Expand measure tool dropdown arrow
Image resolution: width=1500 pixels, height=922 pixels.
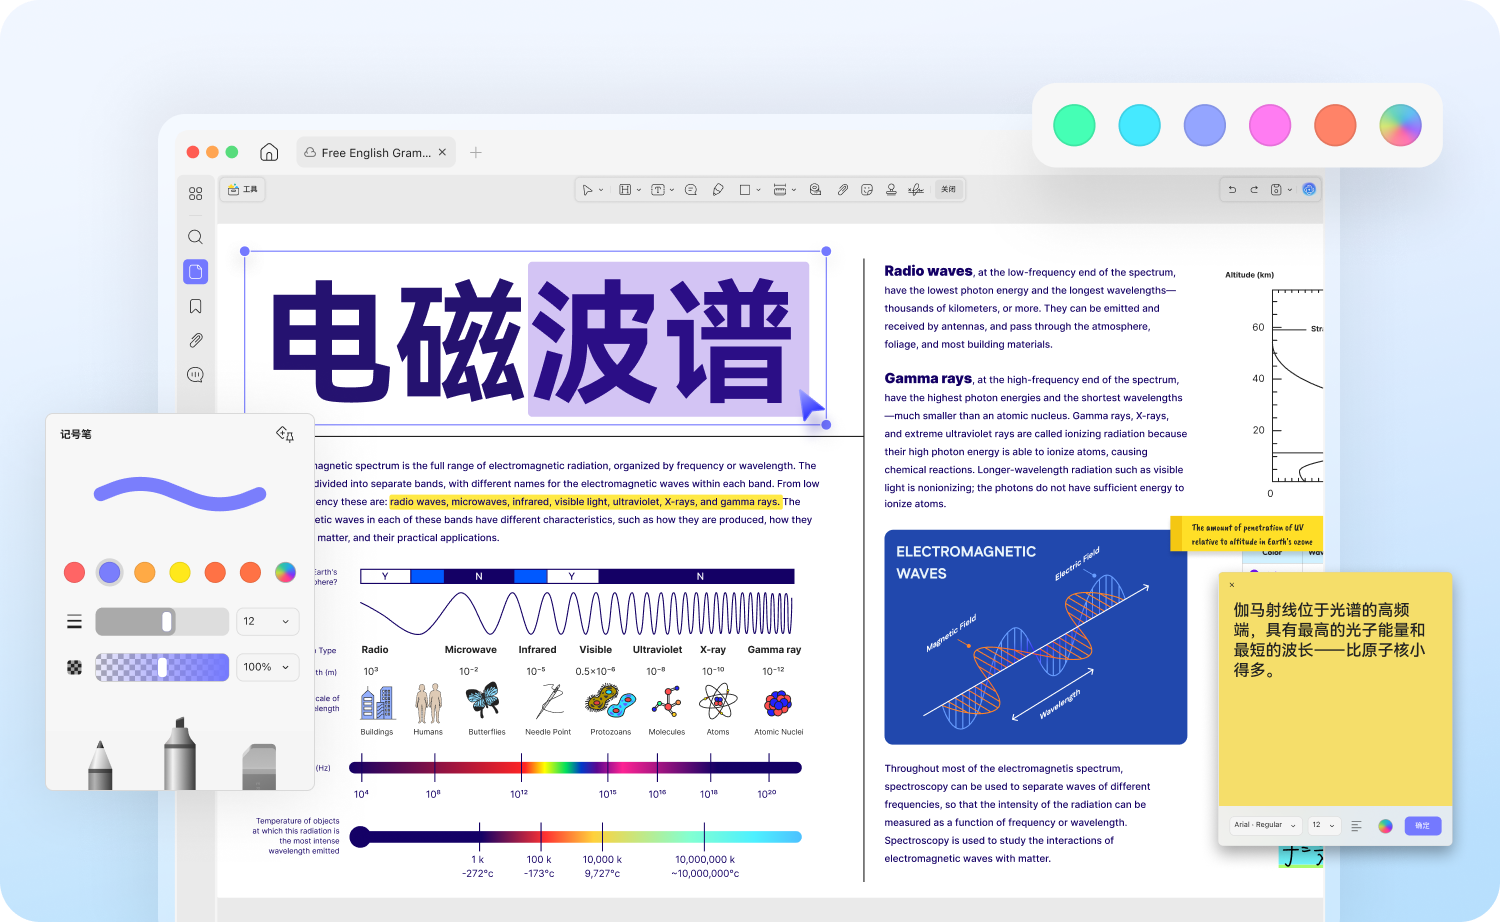pyautogui.click(x=794, y=190)
